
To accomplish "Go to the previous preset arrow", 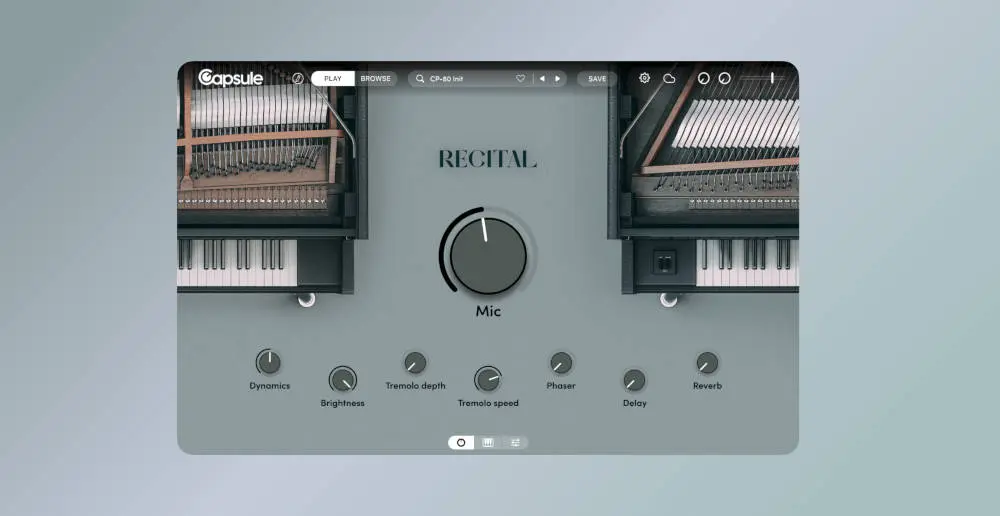I will (542, 78).
